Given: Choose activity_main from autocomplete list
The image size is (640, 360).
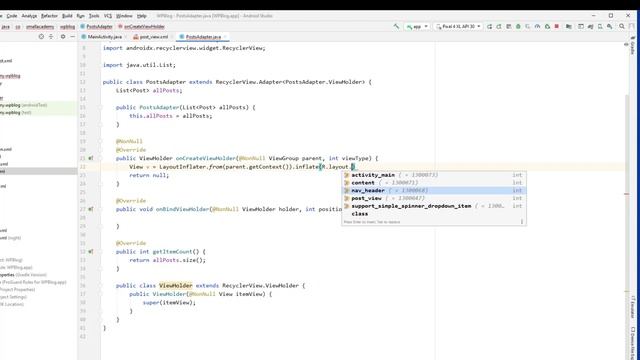Looking at the screenshot, I should point(434,175).
